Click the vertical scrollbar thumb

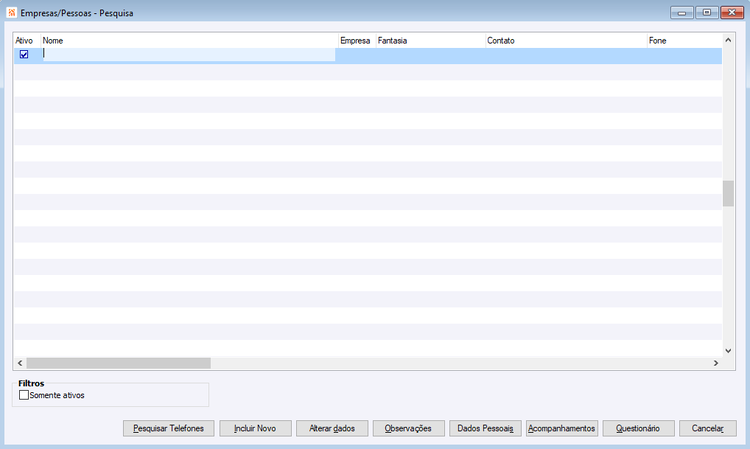point(728,193)
